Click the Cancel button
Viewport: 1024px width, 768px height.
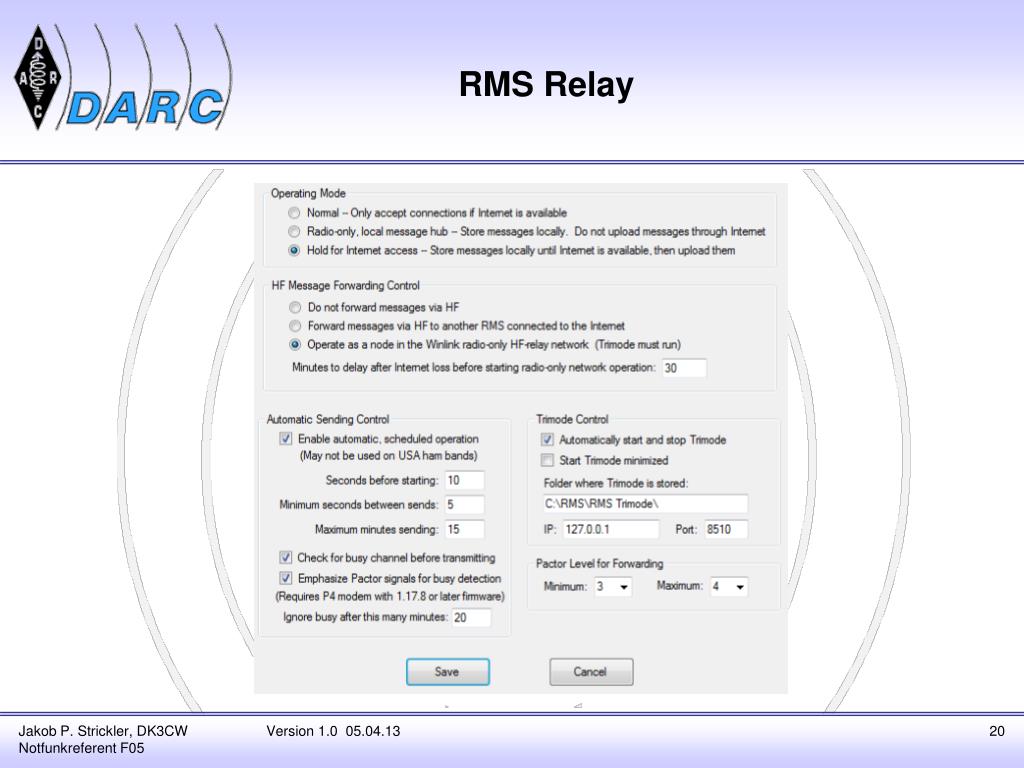(591, 672)
